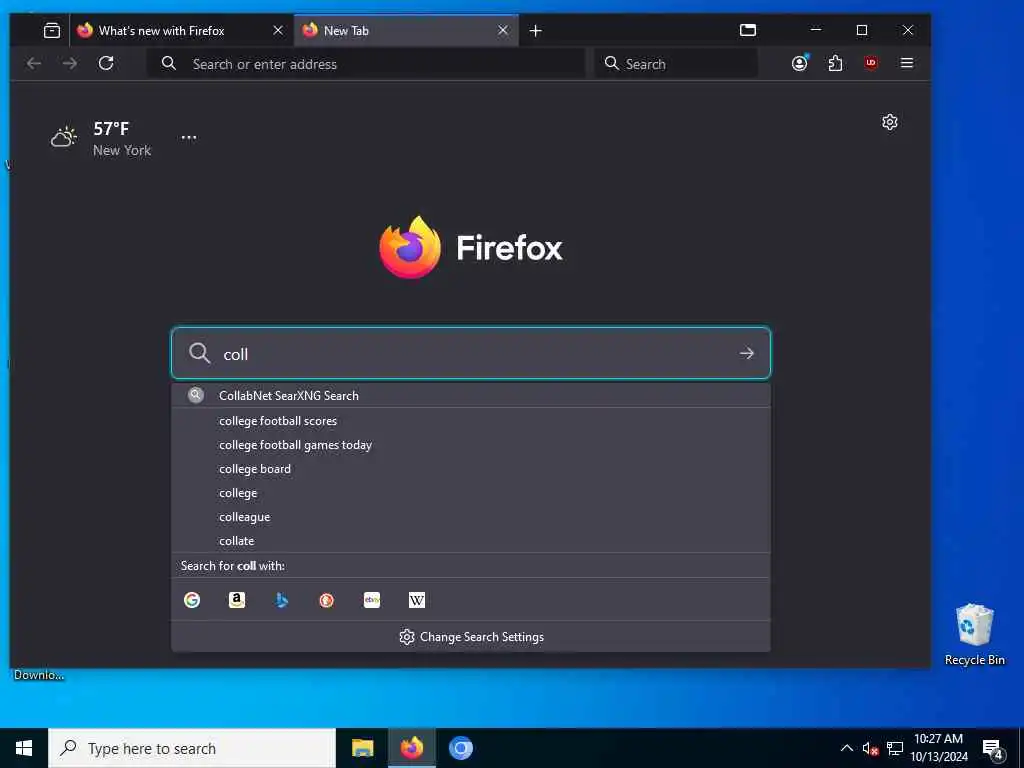Open Change Search Settings
This screenshot has width=1024, height=768.
click(x=471, y=637)
